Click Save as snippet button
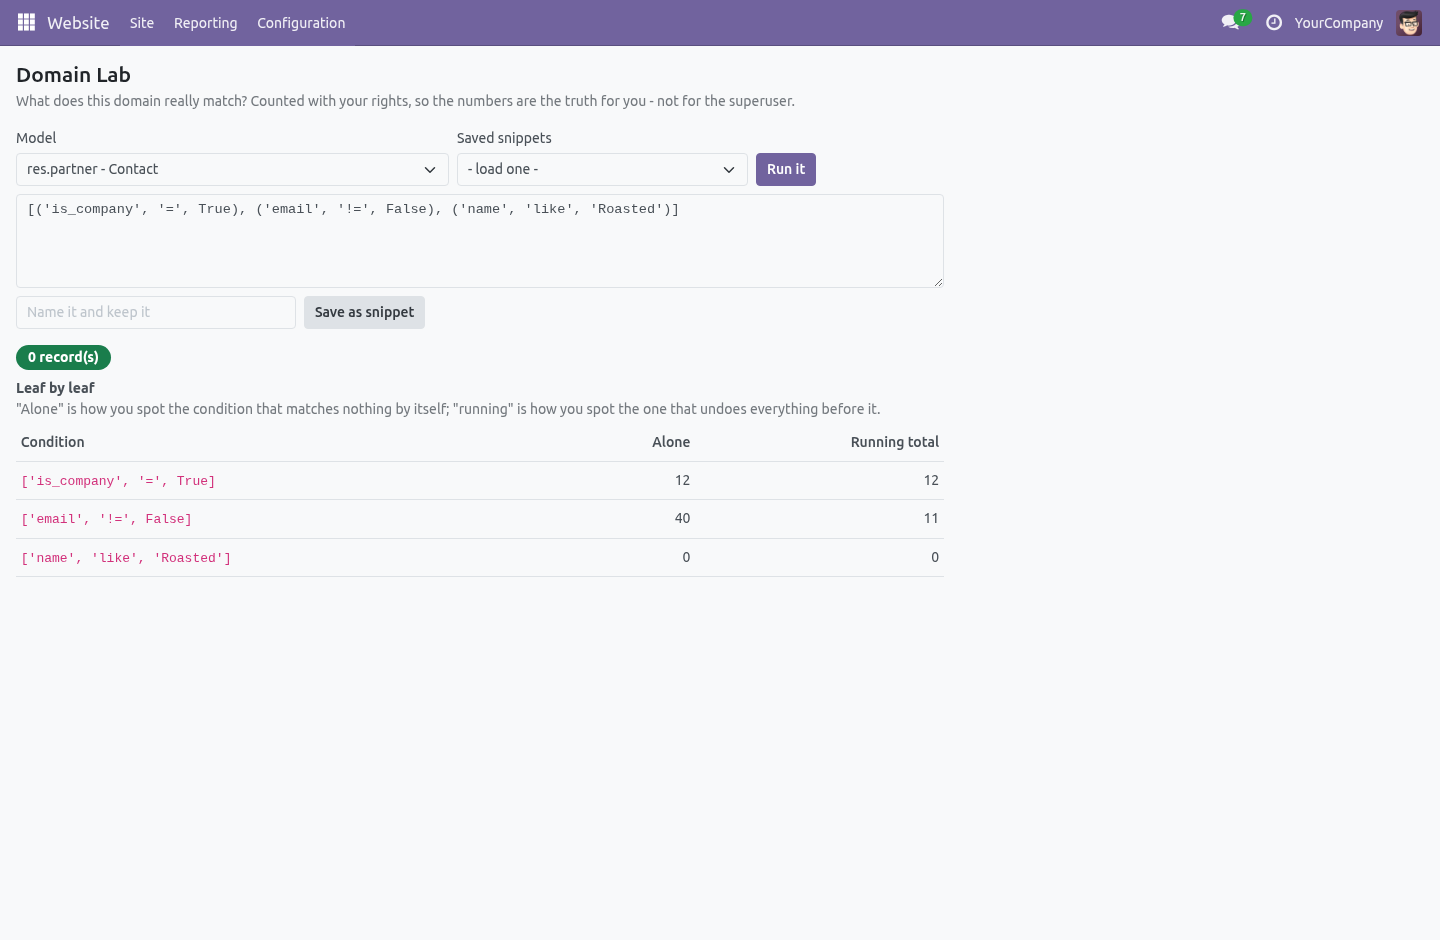This screenshot has width=1440, height=940. (364, 312)
